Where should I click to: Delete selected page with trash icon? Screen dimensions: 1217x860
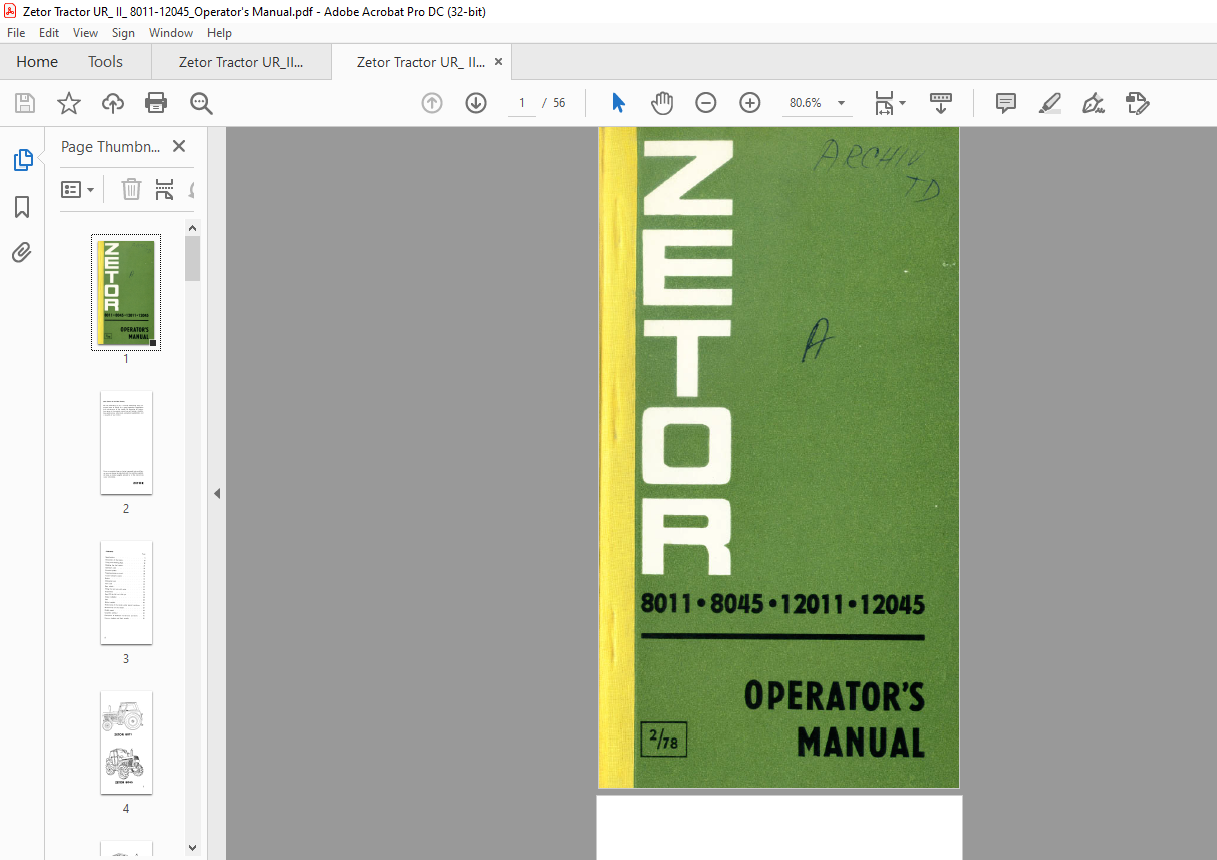[131, 189]
